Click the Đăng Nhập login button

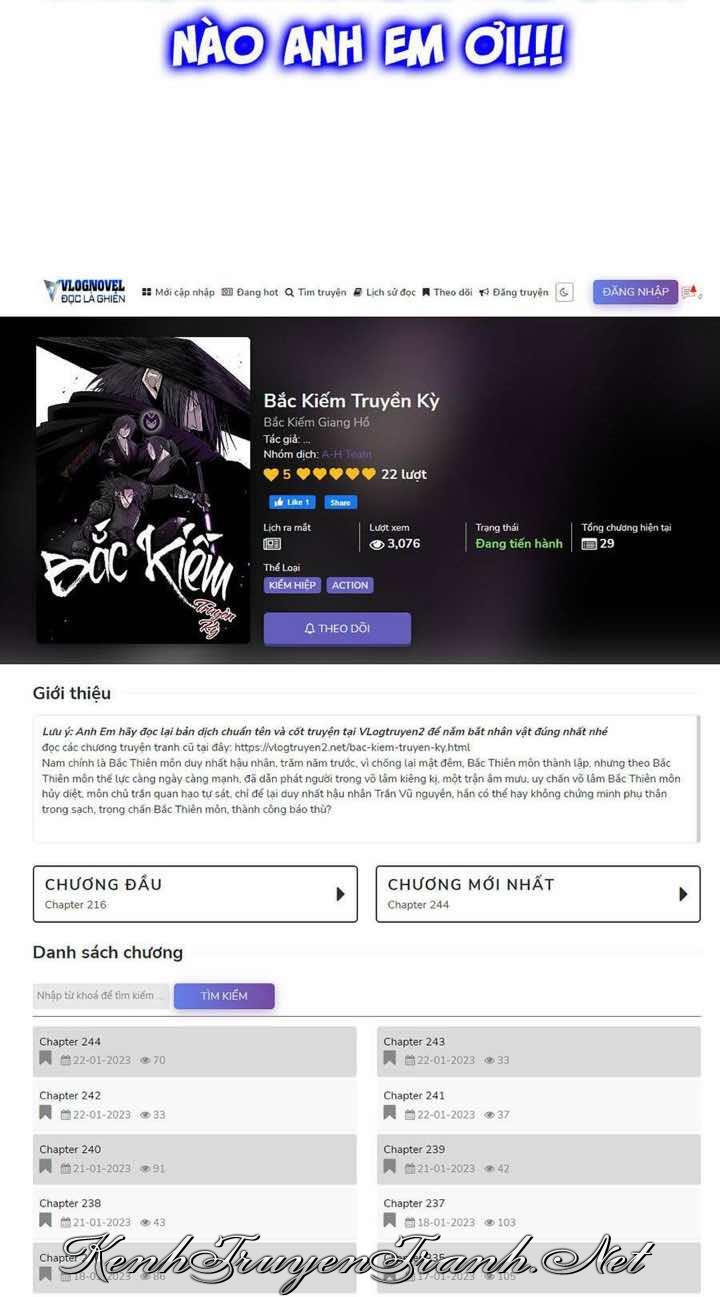click(636, 292)
